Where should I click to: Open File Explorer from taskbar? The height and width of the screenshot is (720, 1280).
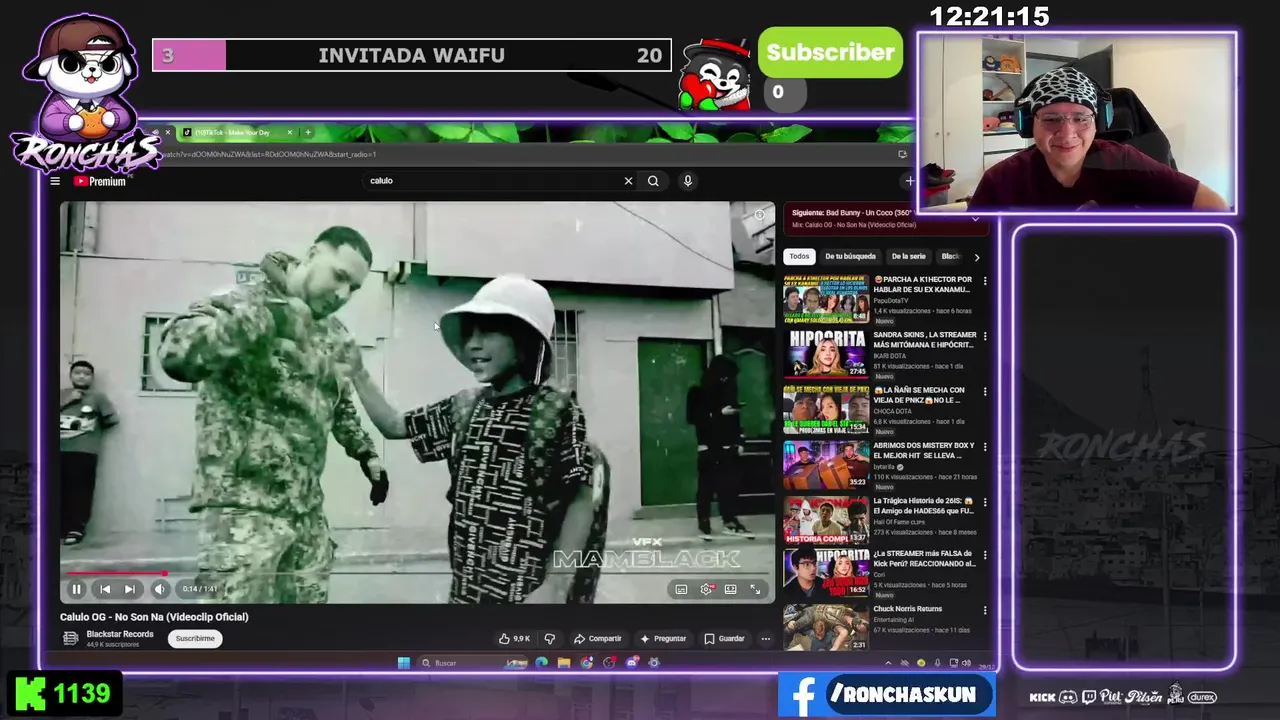564,663
